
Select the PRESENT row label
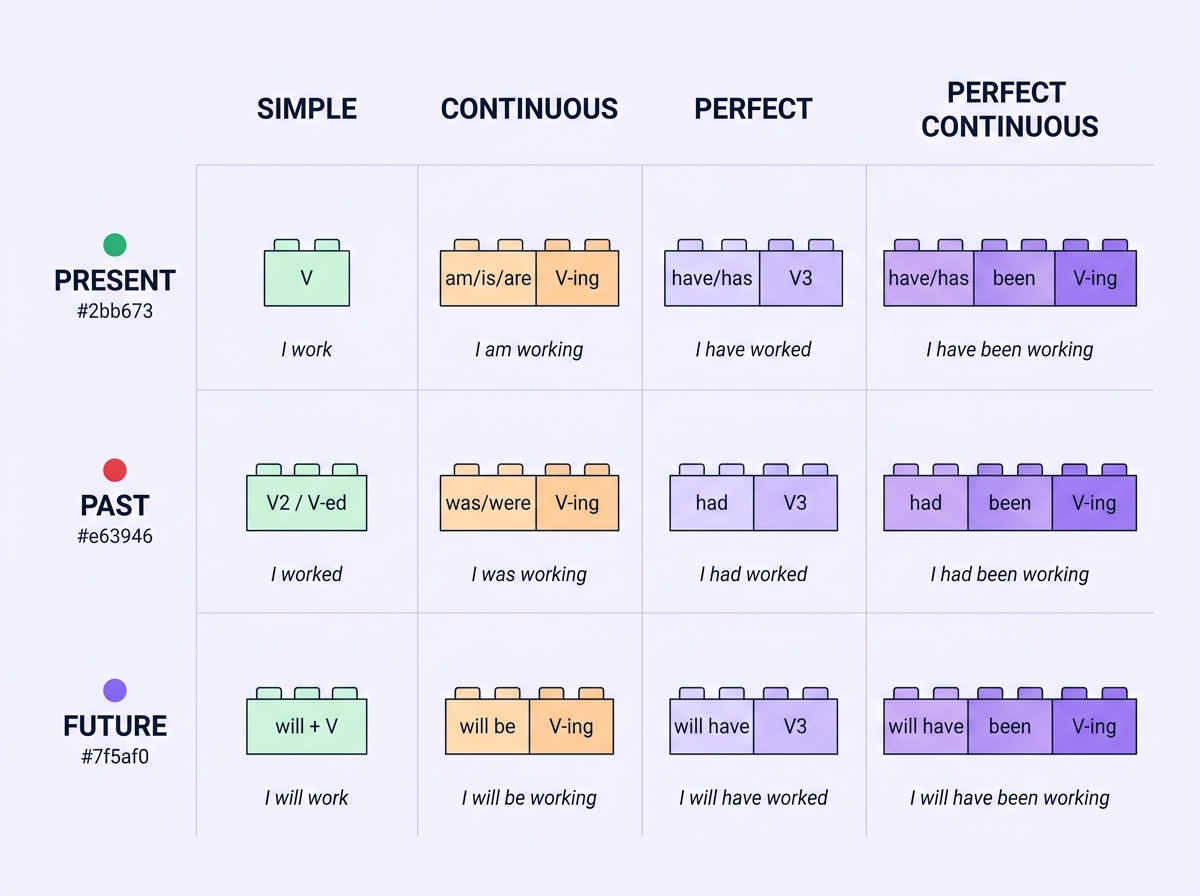pyautogui.click(x=115, y=280)
